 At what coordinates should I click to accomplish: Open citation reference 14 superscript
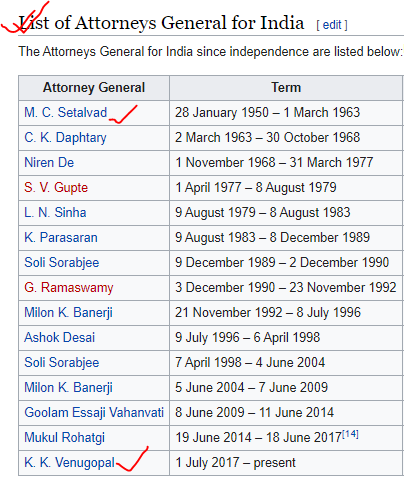point(350,434)
